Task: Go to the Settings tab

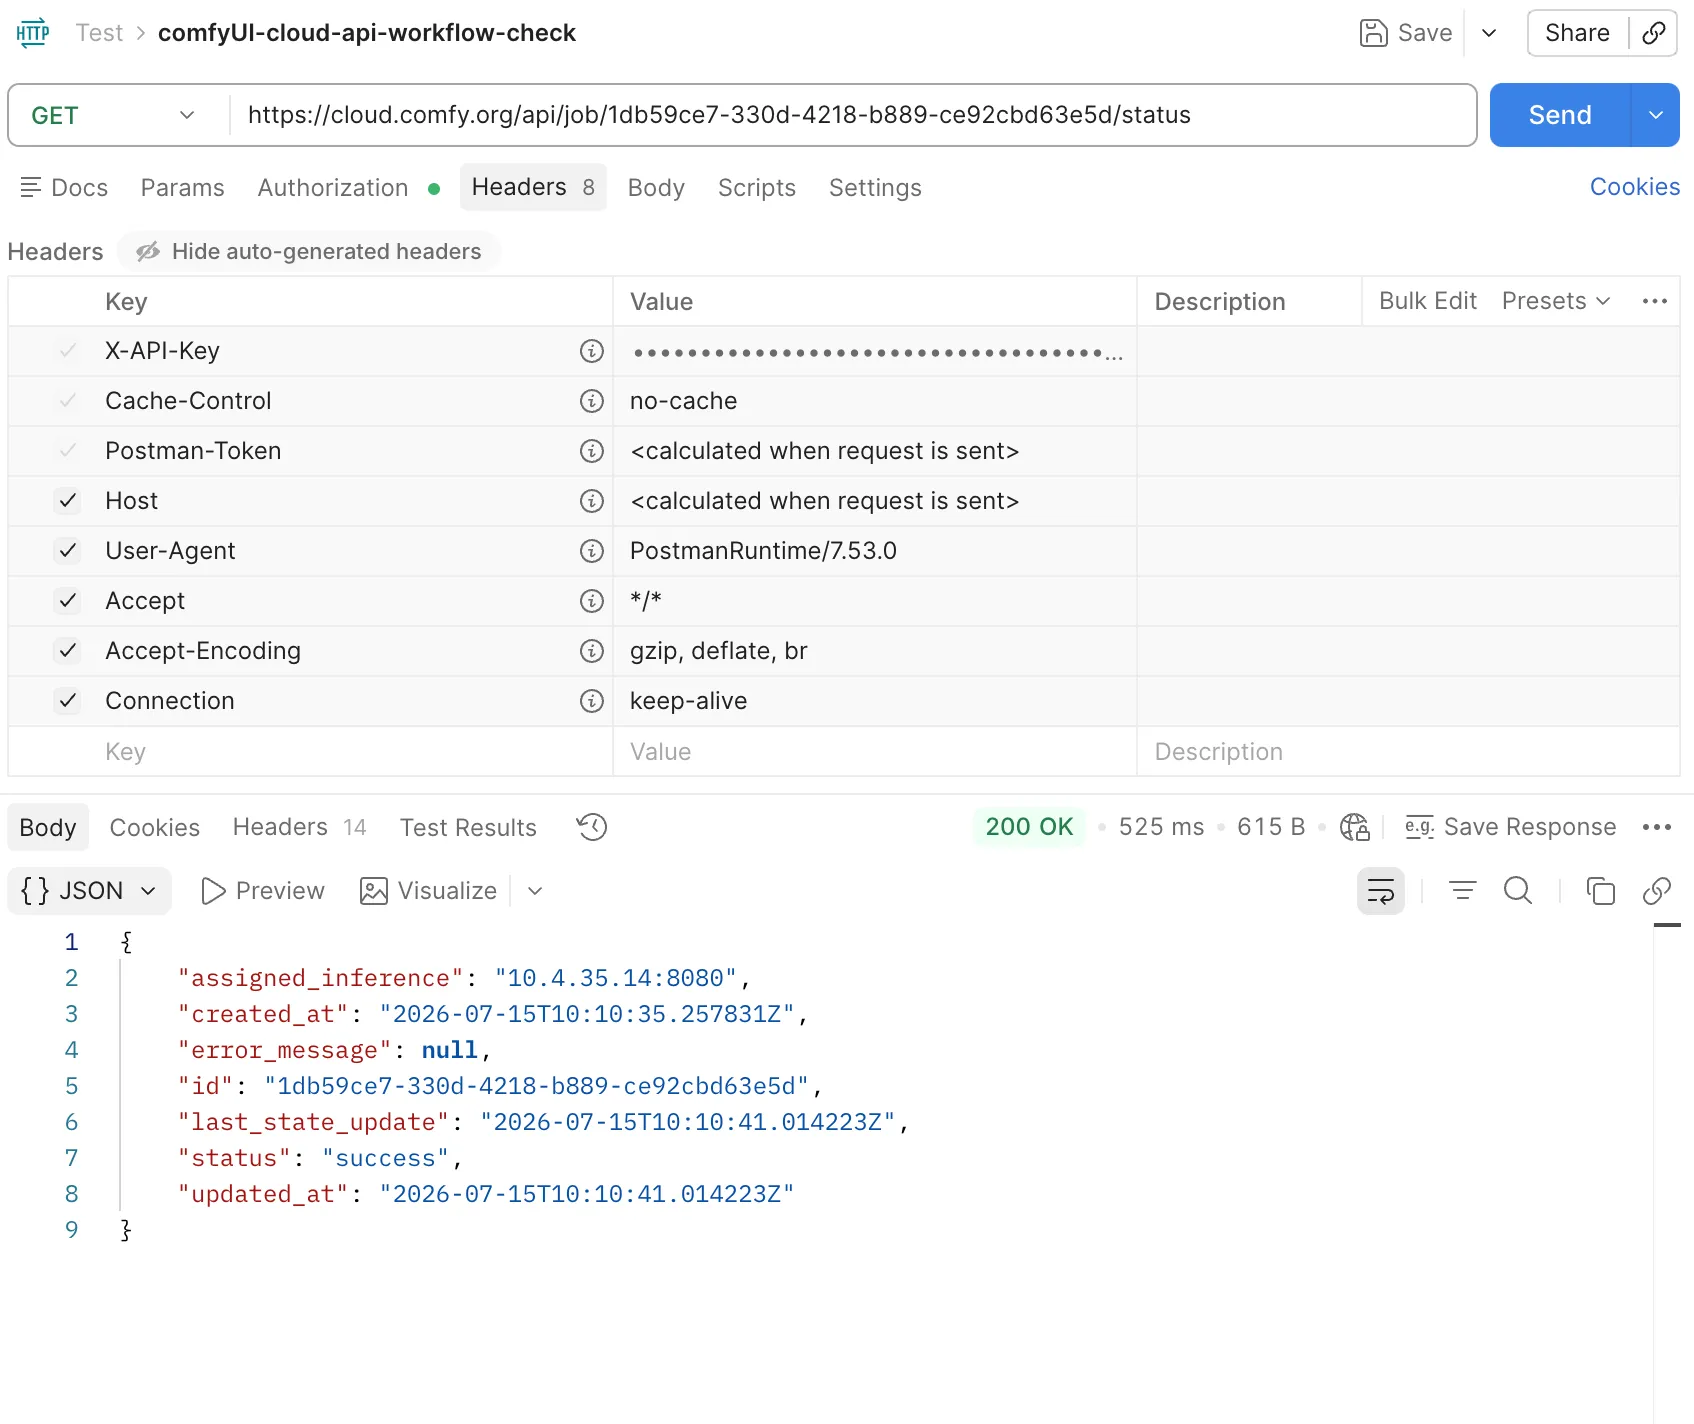Action: click(x=875, y=187)
